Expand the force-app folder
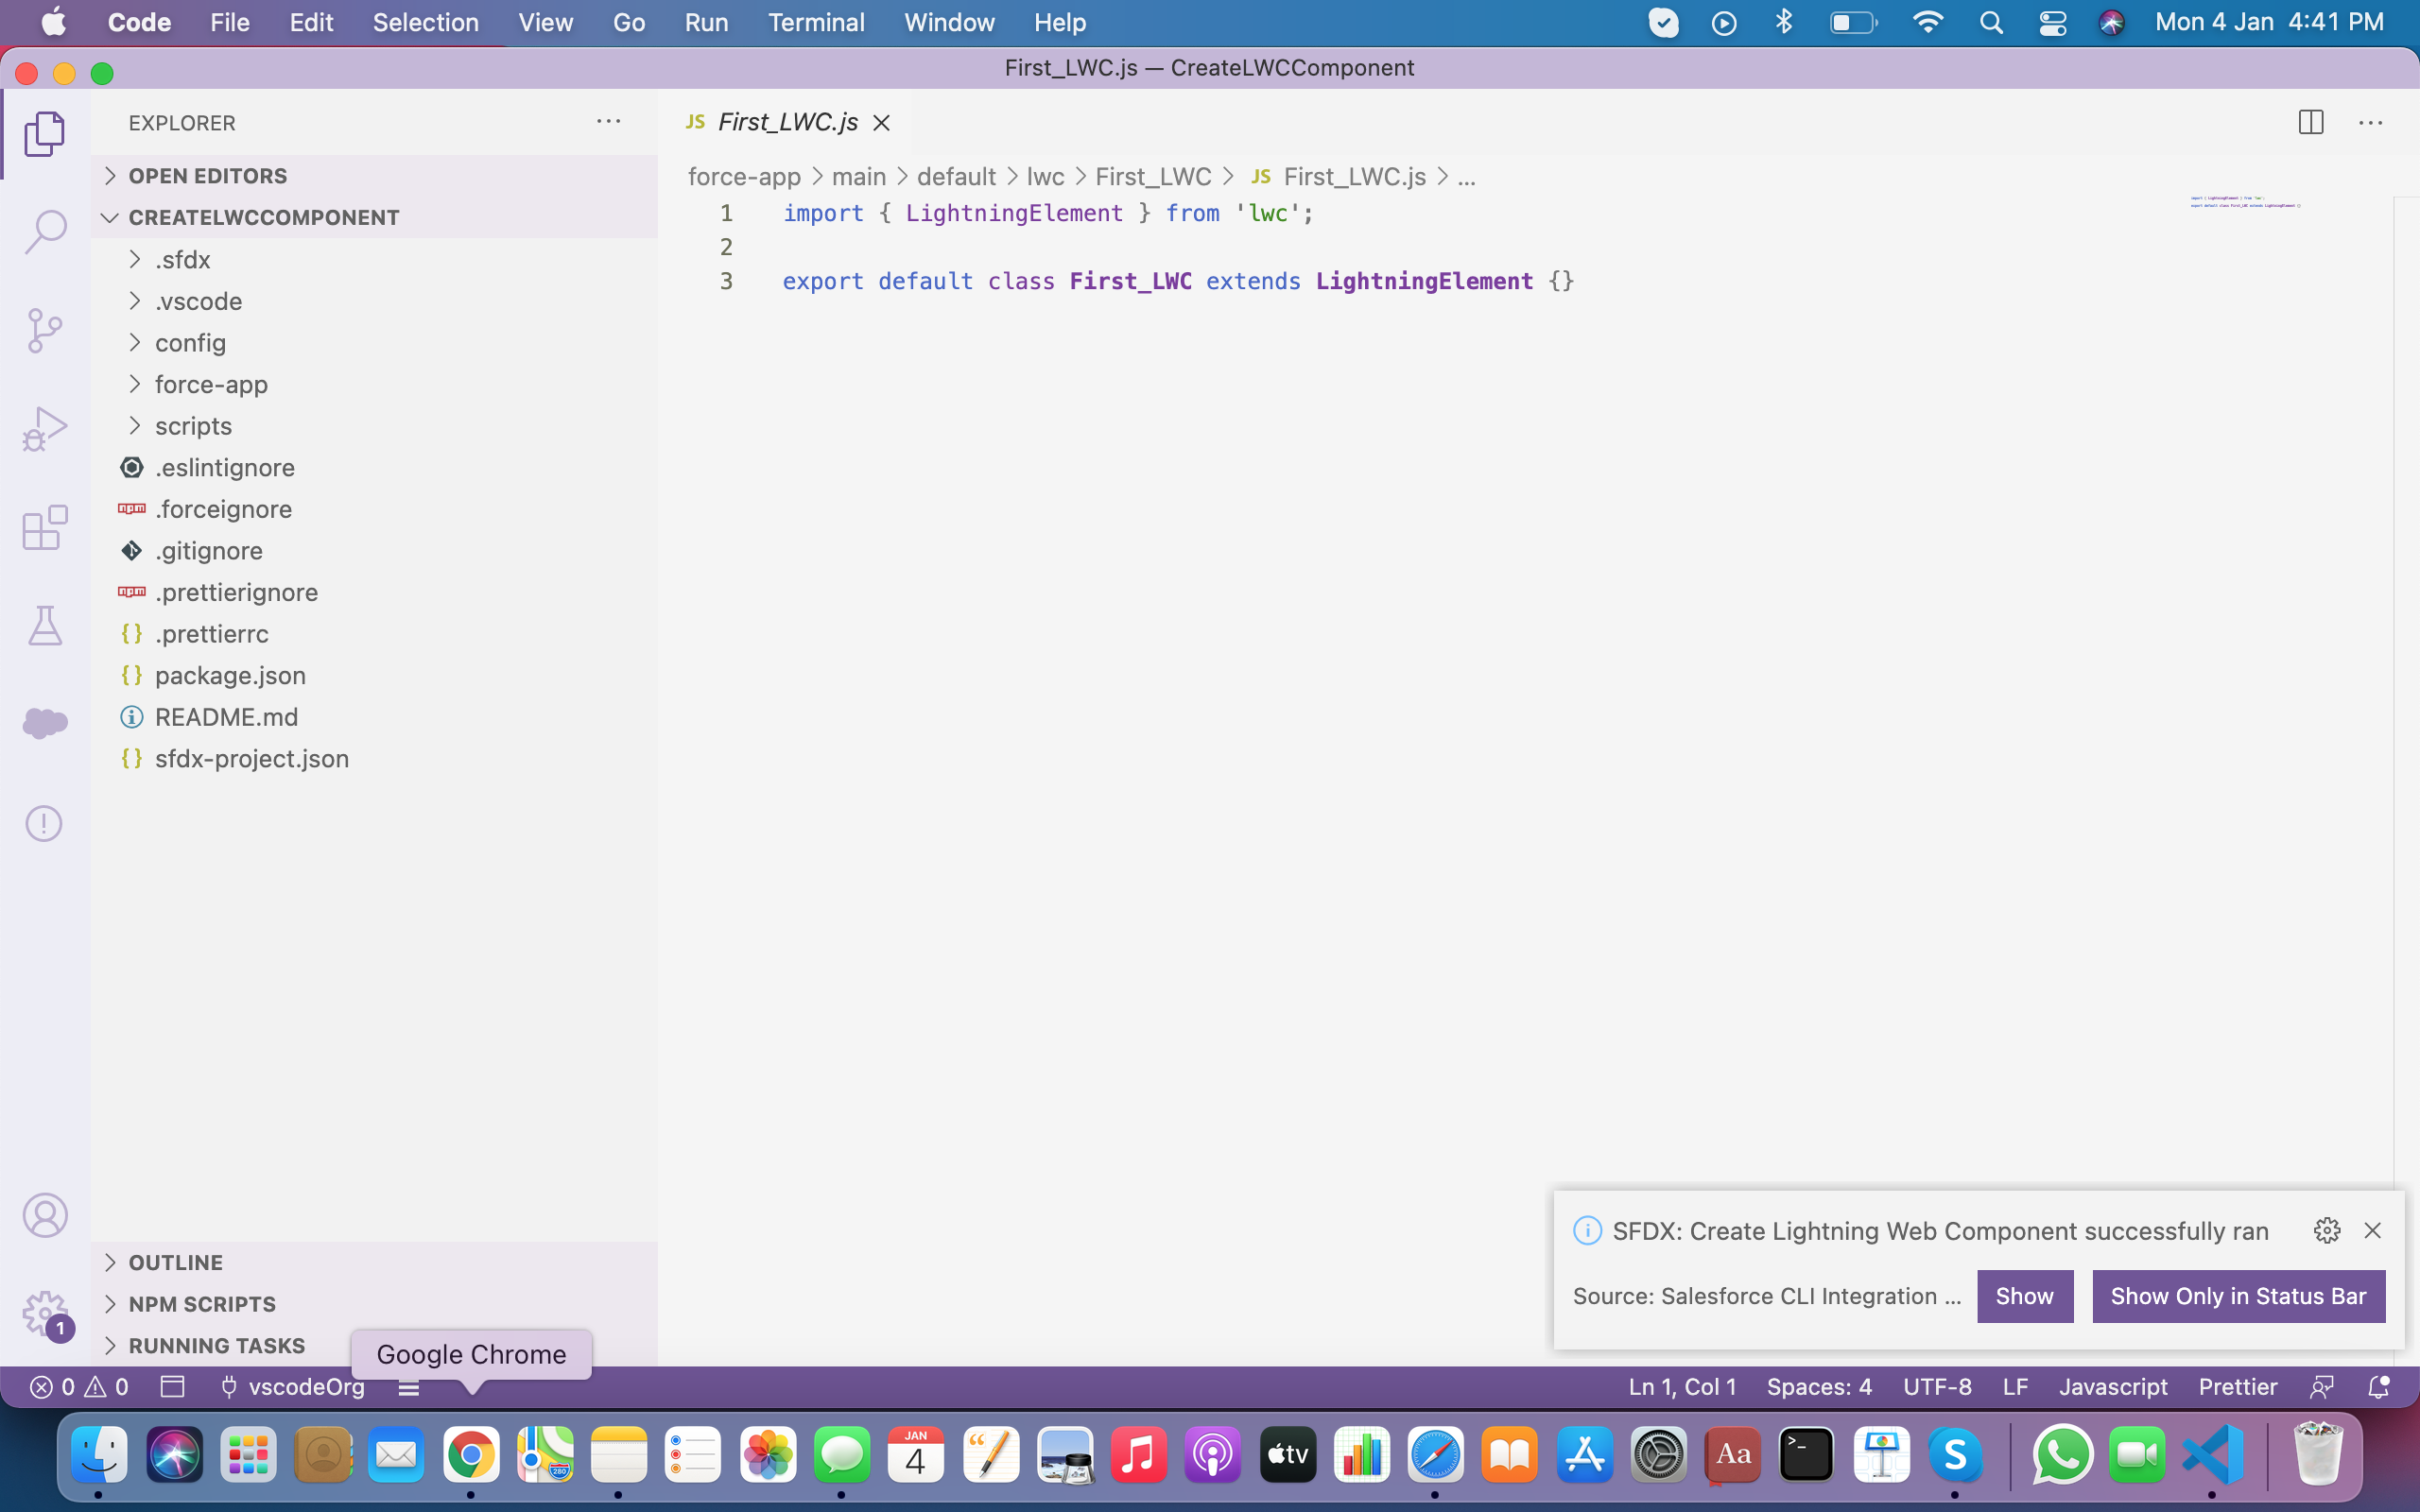Screen dimensions: 2420x1512 click(211, 384)
